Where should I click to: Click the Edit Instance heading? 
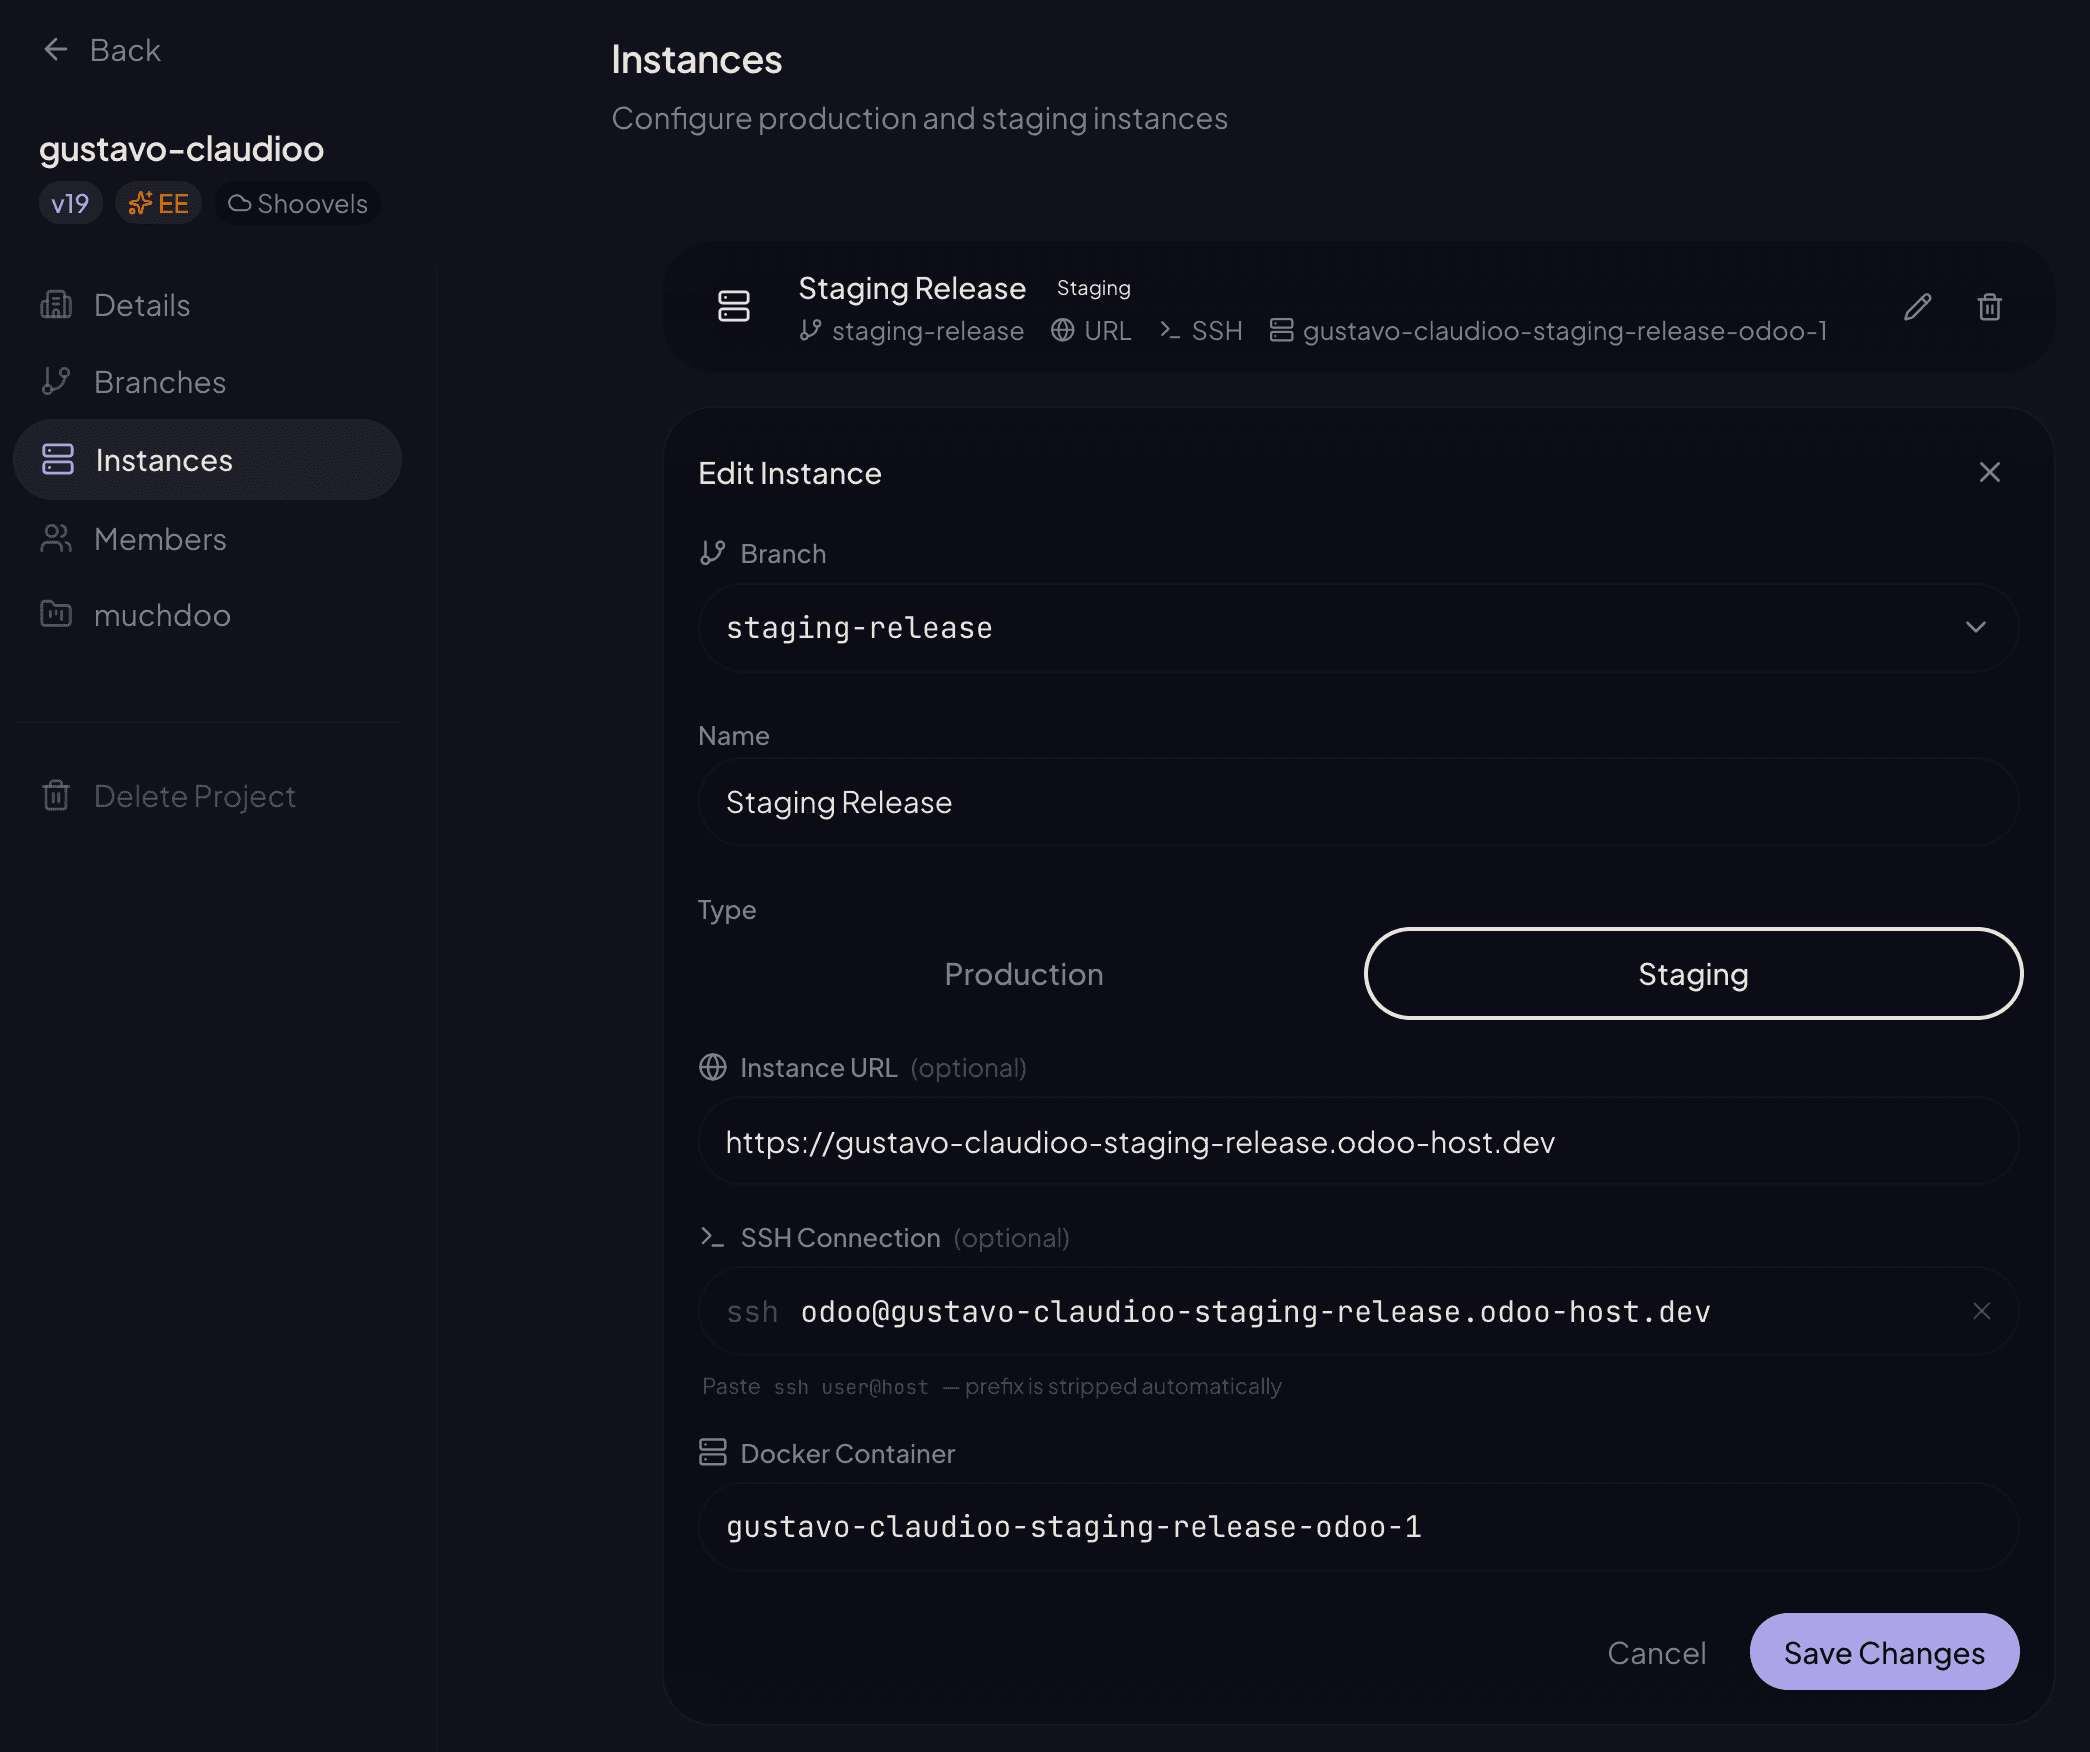tap(790, 473)
